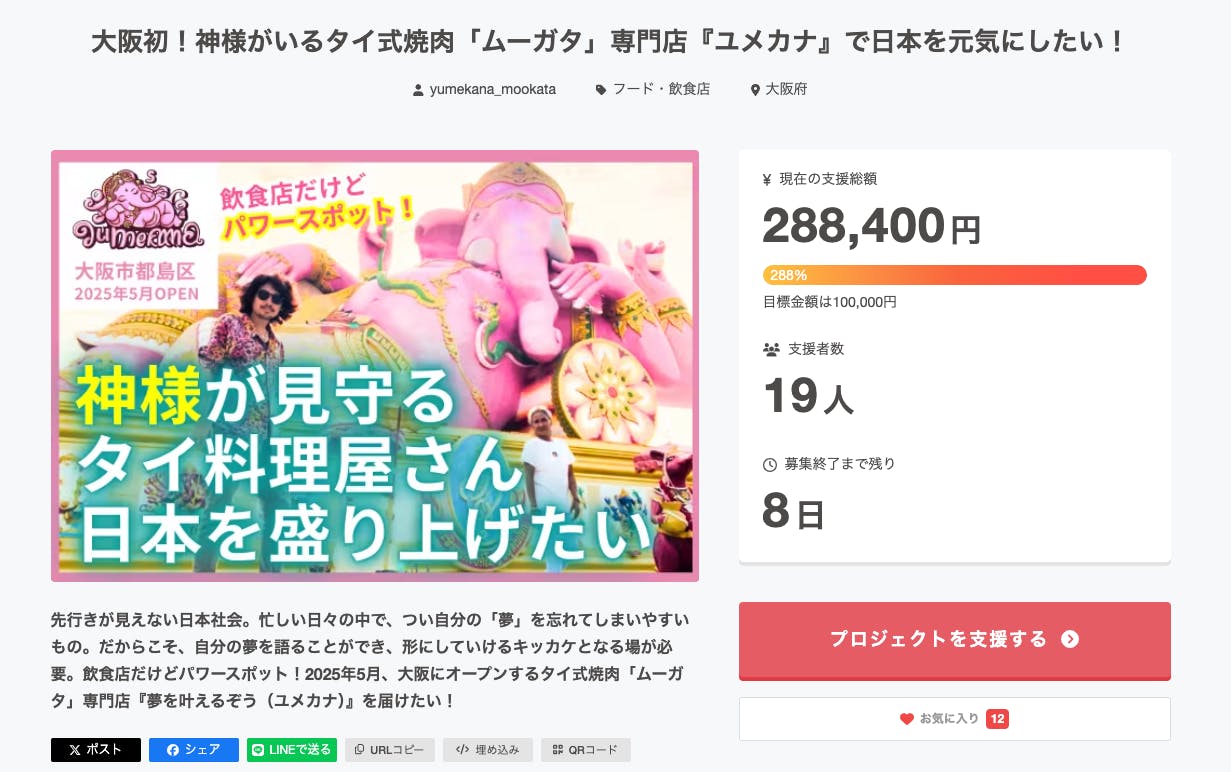1231x772 pixels.
Task: Click the clock icon beside 募集終了まで残り
Action: [x=770, y=465]
